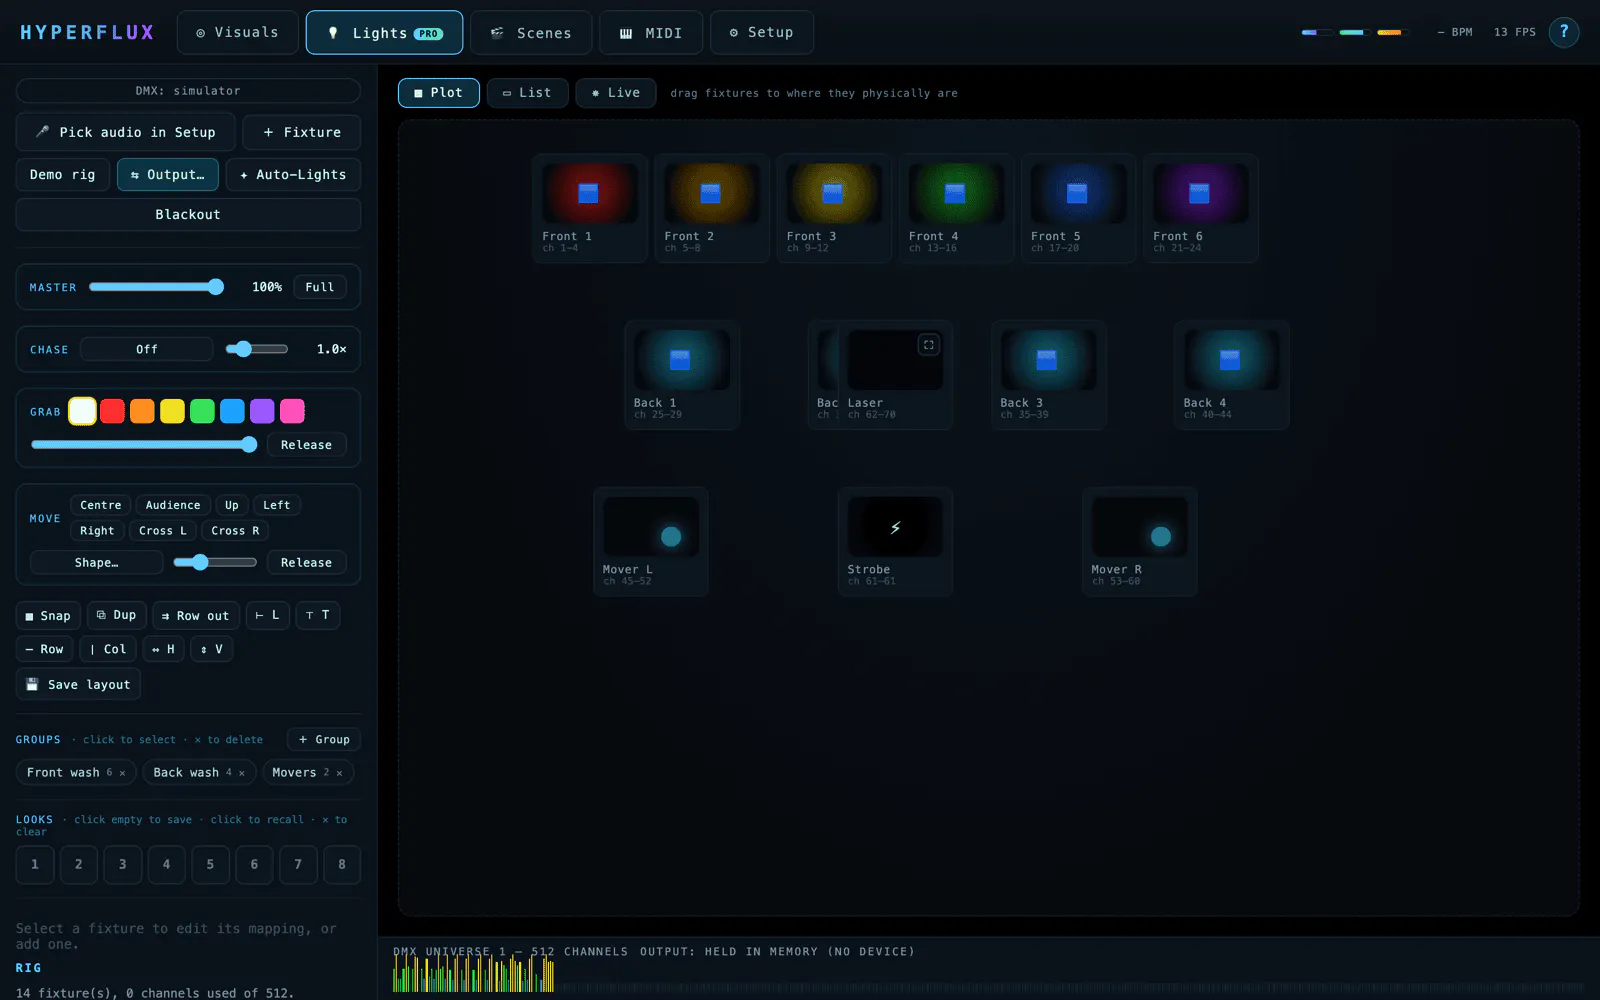Grab the yellow color swatch
1600x1000 pixels.
pyautogui.click(x=173, y=411)
